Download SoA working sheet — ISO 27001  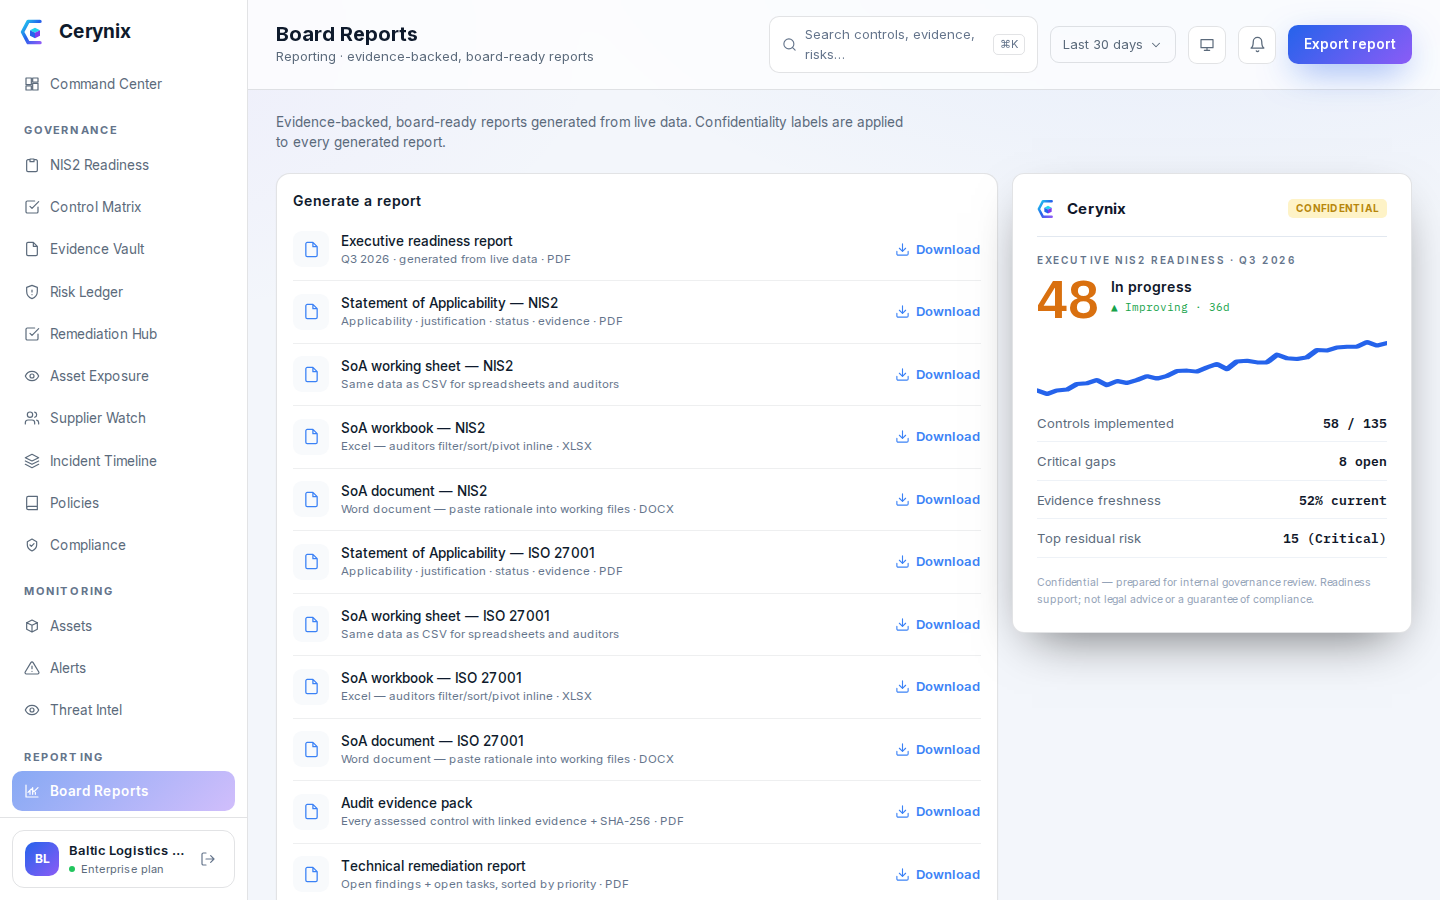pos(937,625)
